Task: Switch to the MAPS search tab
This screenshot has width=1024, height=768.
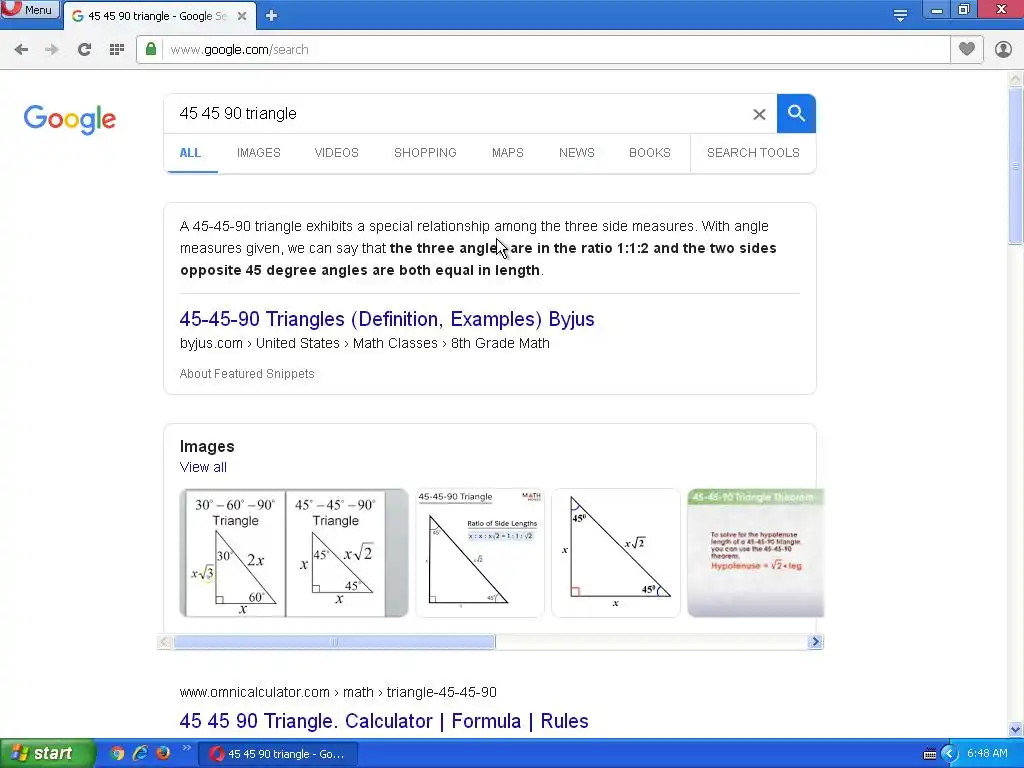Action: click(507, 153)
